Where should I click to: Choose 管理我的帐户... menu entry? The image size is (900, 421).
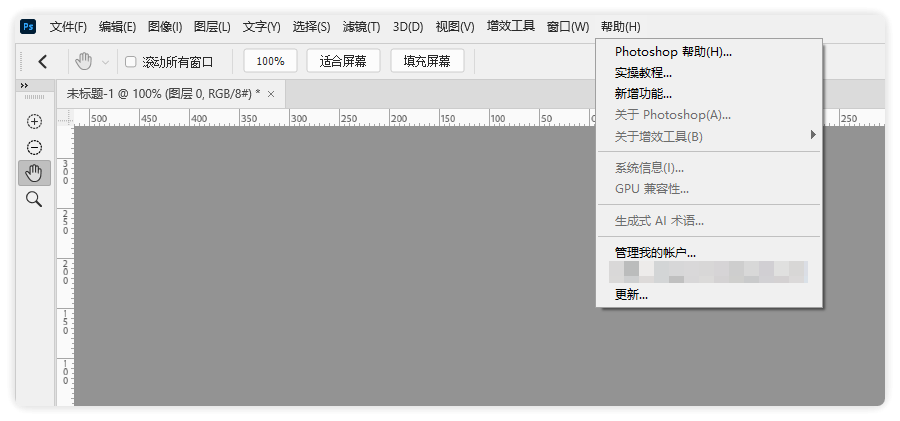[x=709, y=252]
